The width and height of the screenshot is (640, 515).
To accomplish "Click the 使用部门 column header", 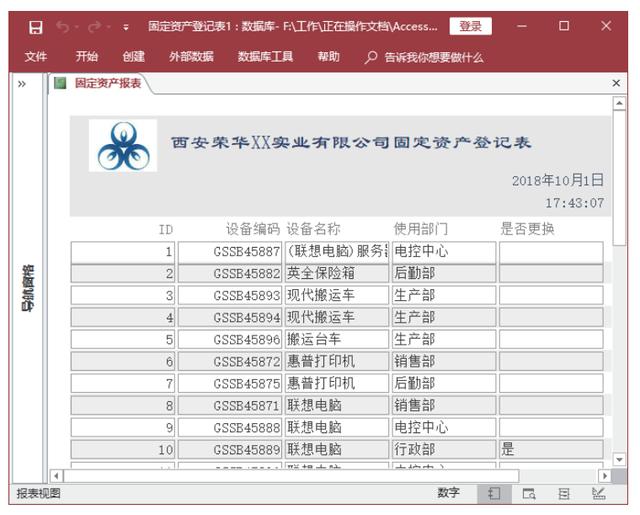I will 420,229.
